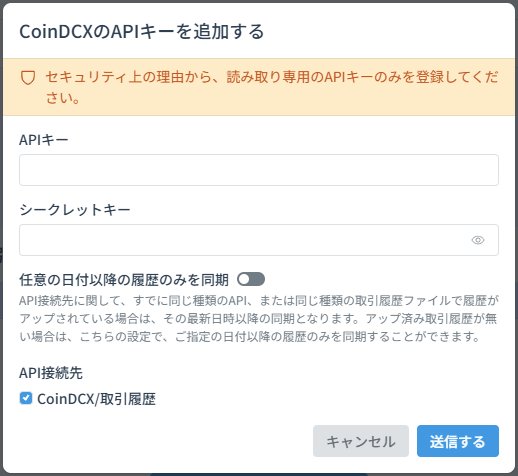Enable the 任意の日付以降の履歴のみを同期 switch
Viewport: 518px width, 476px height.
click(251, 279)
